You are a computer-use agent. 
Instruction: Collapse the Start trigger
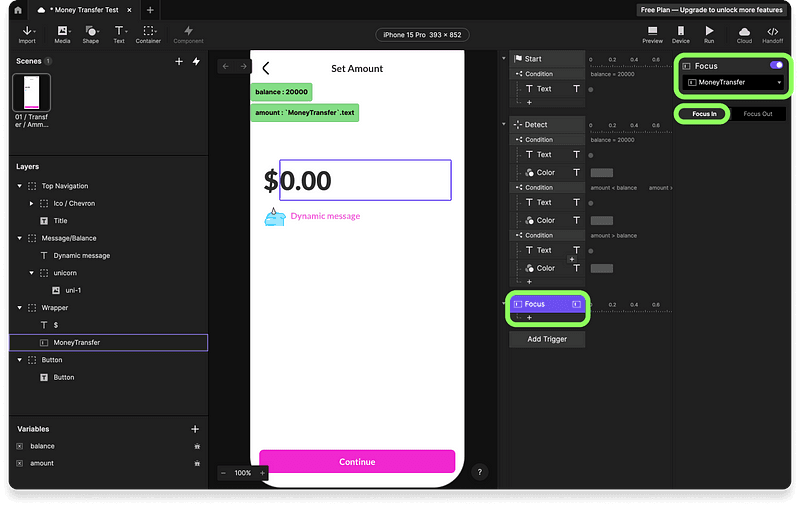pos(504,59)
